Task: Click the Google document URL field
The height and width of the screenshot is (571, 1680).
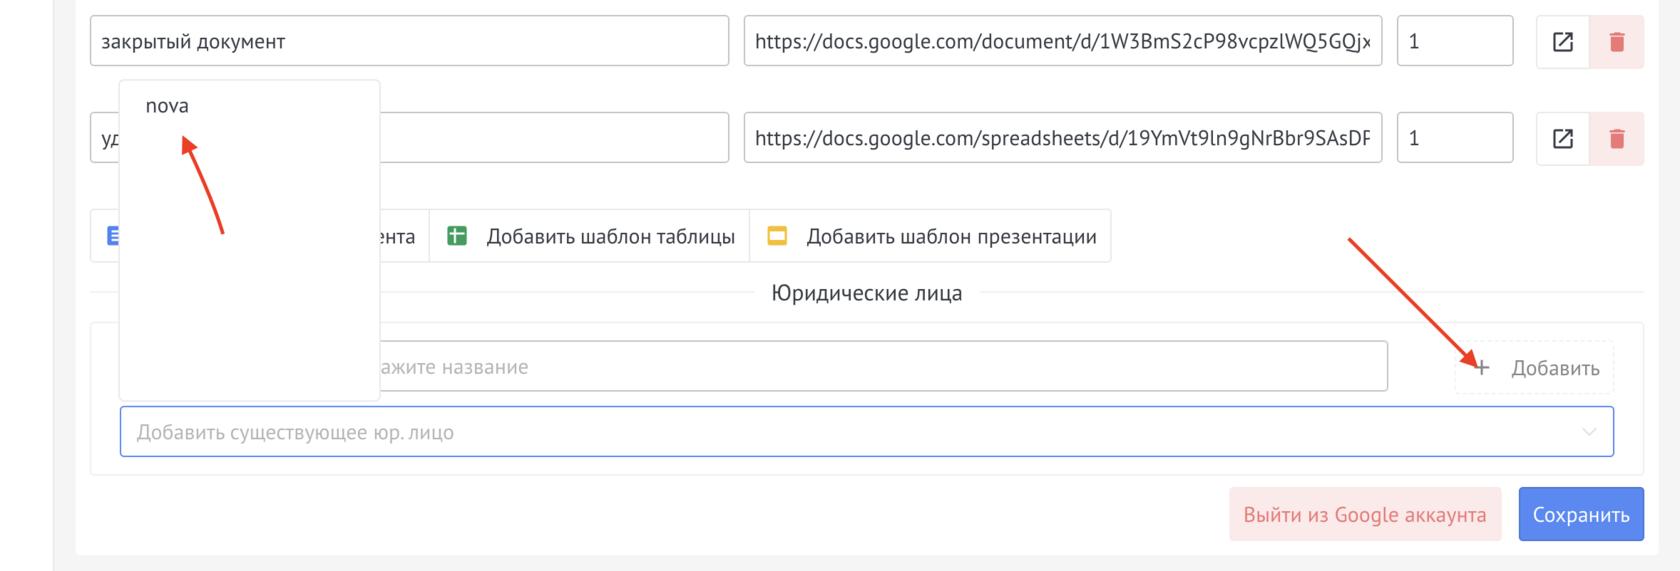Action: point(1062,42)
